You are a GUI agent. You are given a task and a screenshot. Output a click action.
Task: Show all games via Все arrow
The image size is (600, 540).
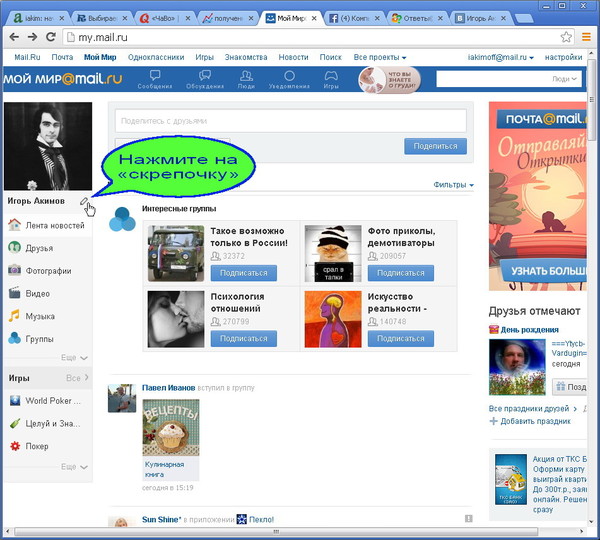(x=77, y=378)
